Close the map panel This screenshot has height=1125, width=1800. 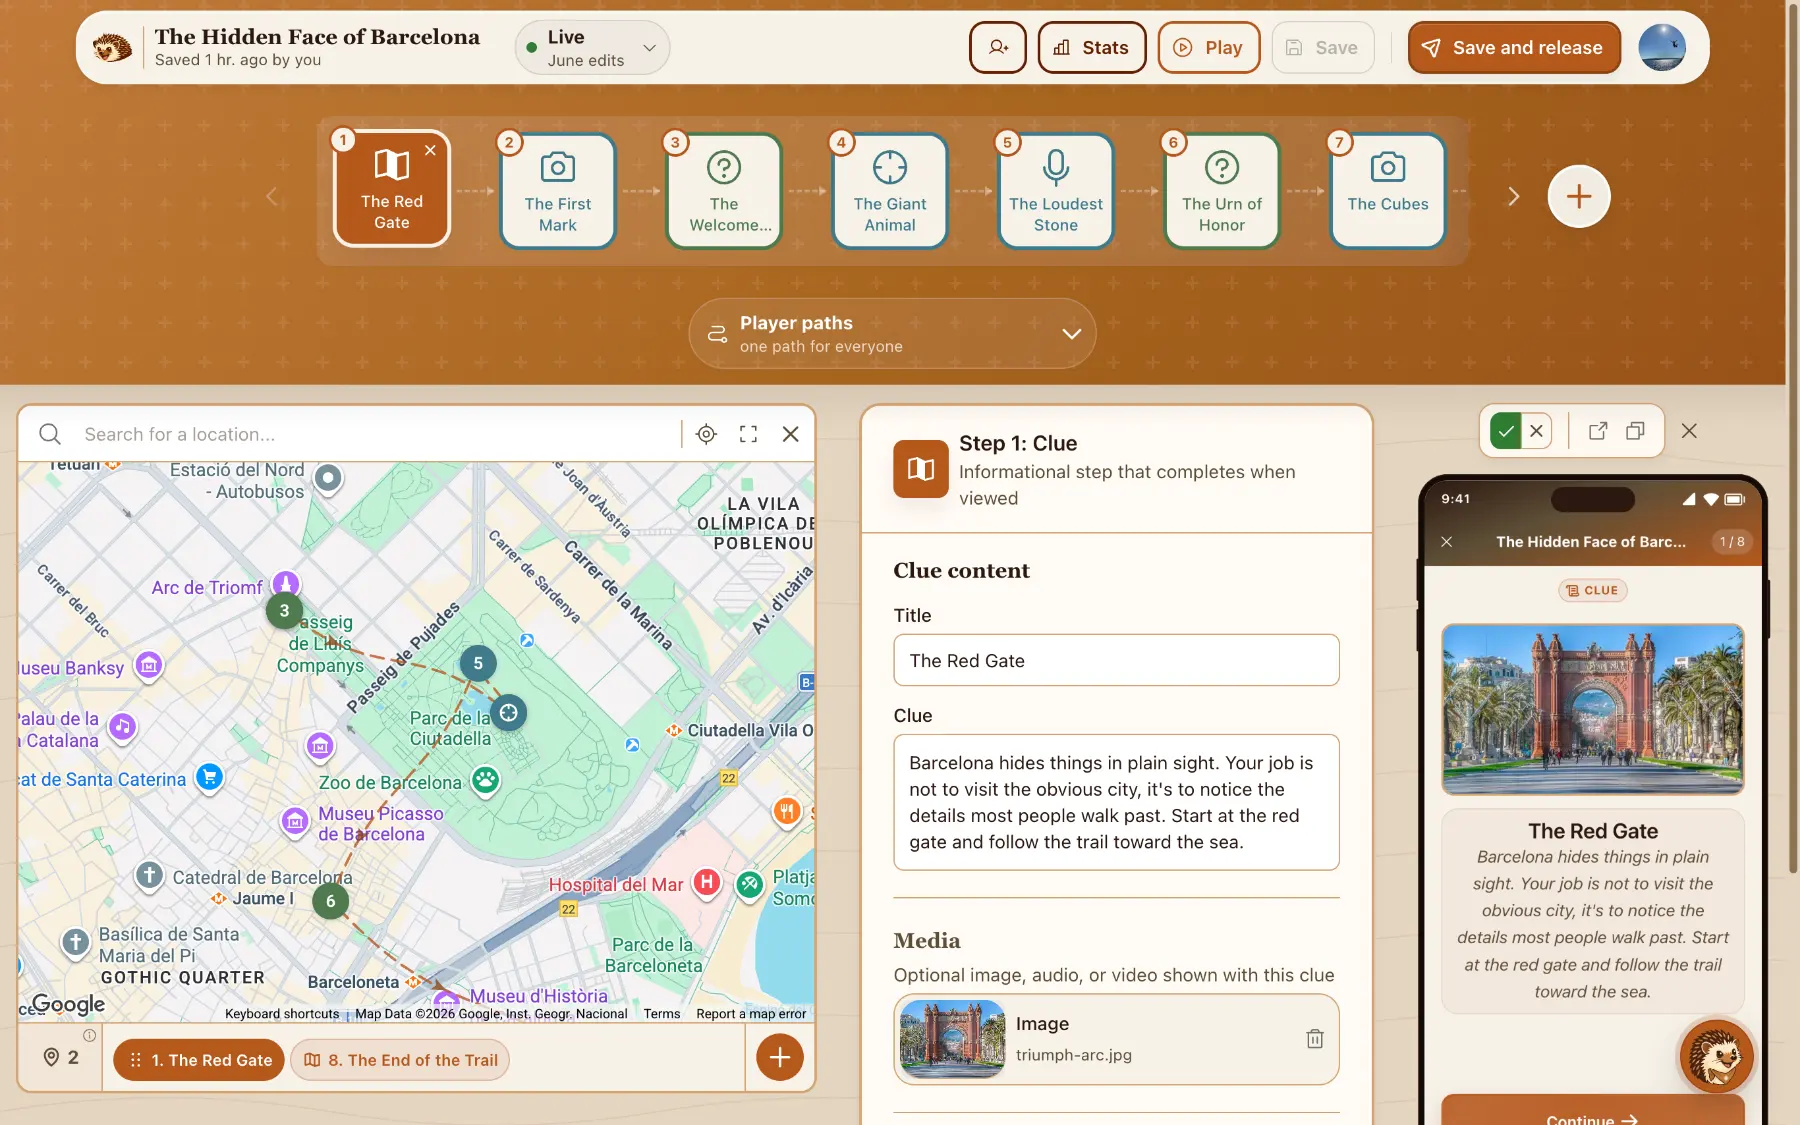click(790, 434)
